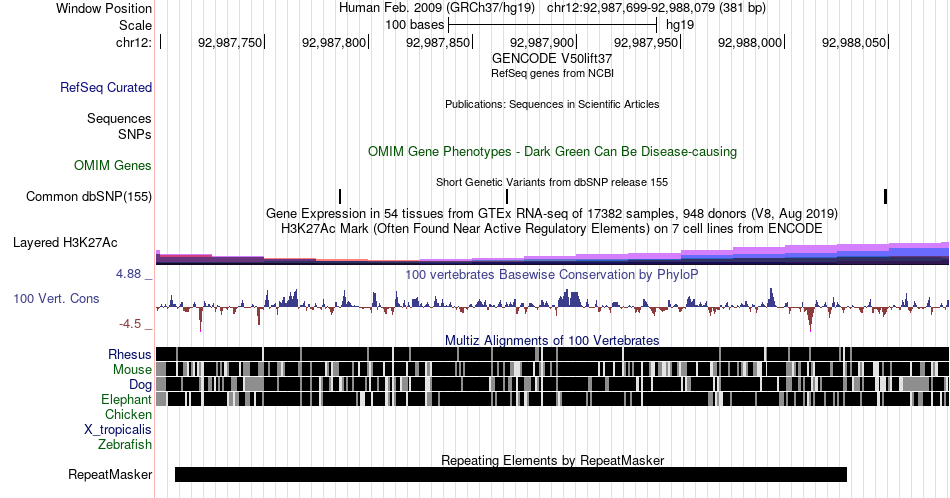Click the Scale label
The image size is (950, 498).
[135, 25]
